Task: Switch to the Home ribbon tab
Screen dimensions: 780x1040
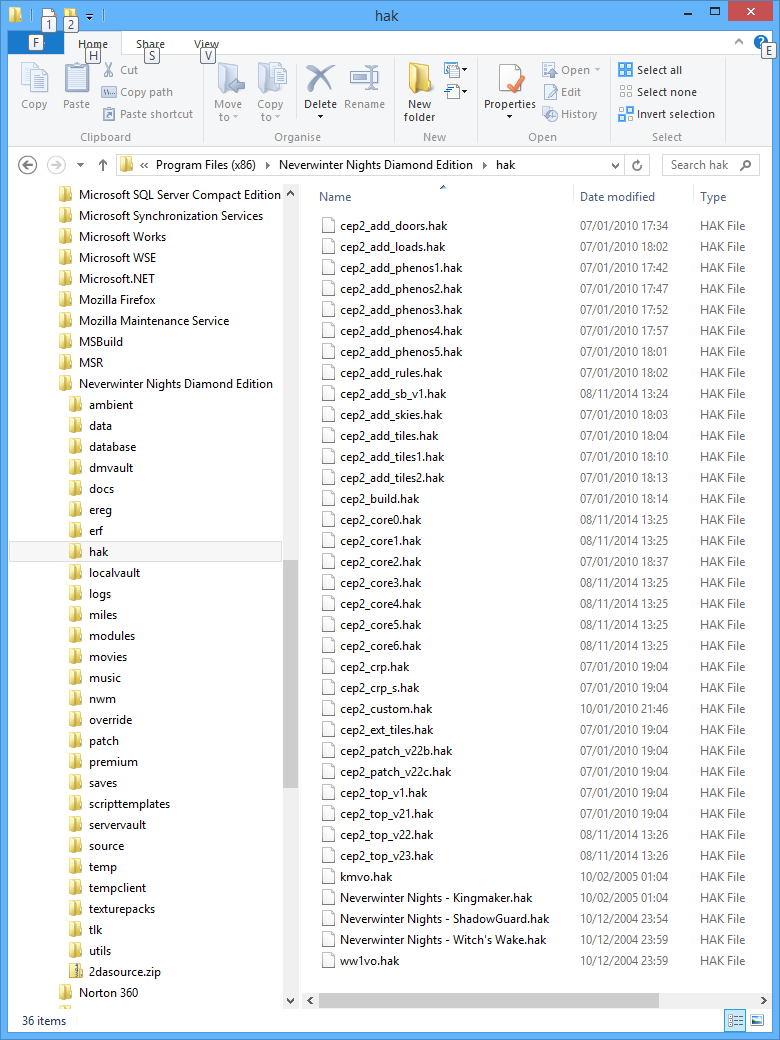Action: tap(93, 44)
